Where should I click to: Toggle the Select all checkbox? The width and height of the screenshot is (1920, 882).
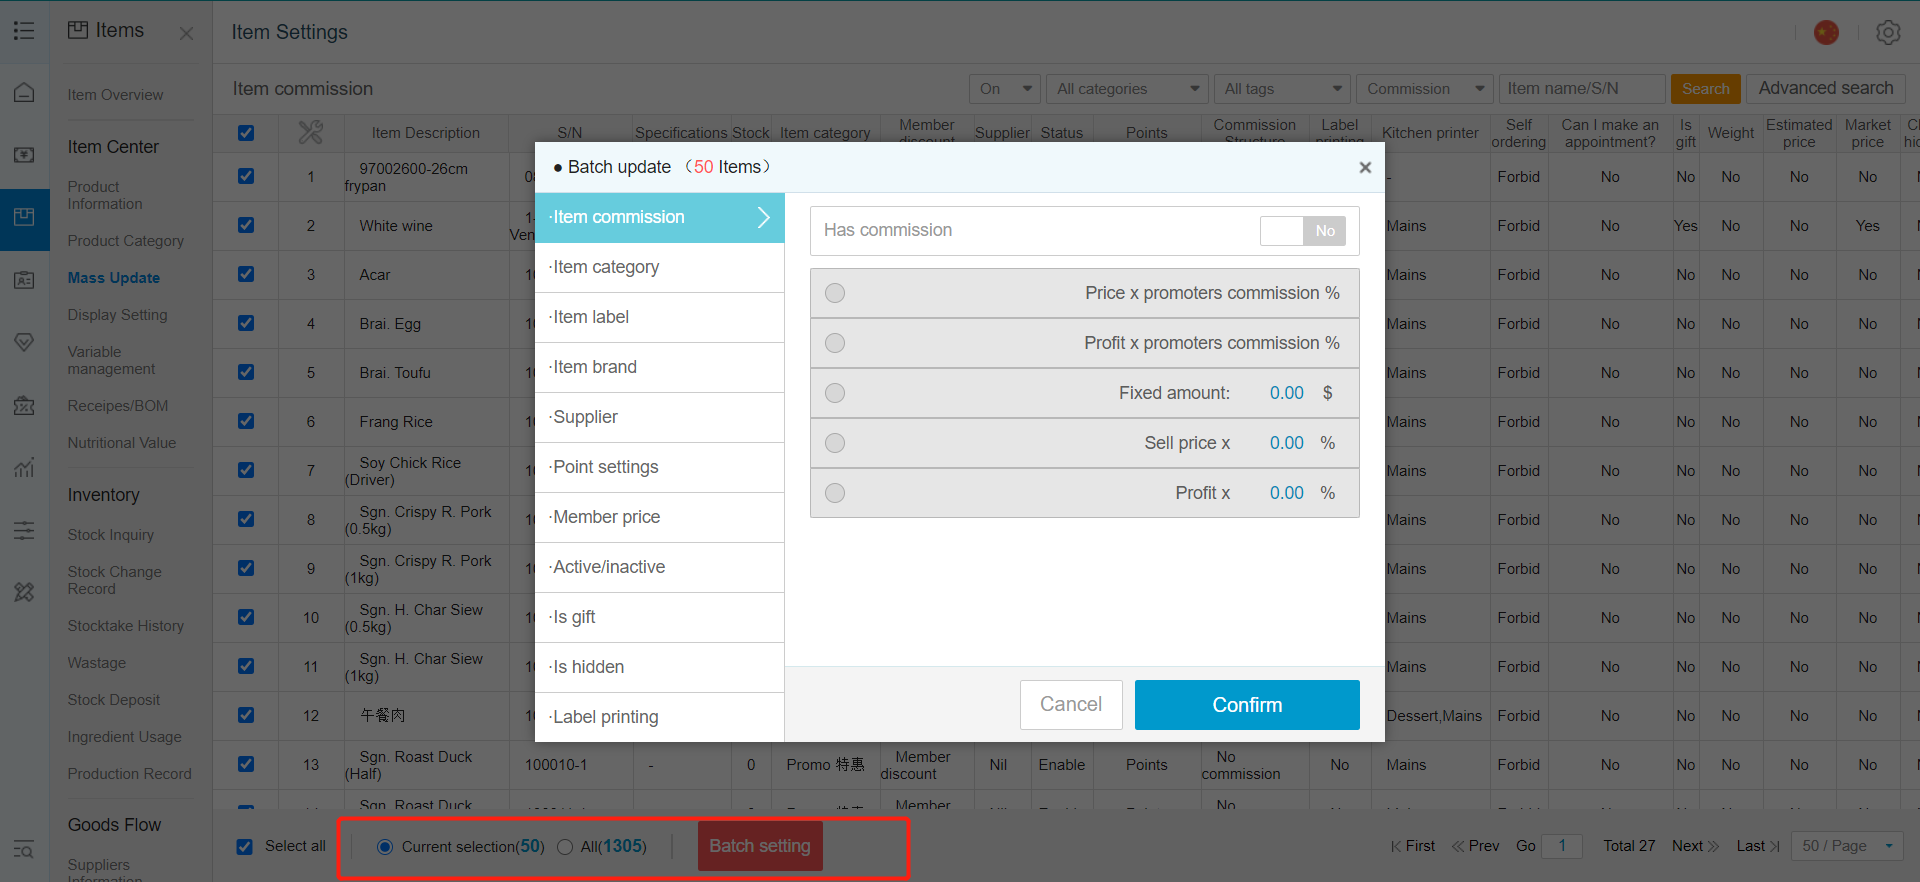(x=245, y=847)
